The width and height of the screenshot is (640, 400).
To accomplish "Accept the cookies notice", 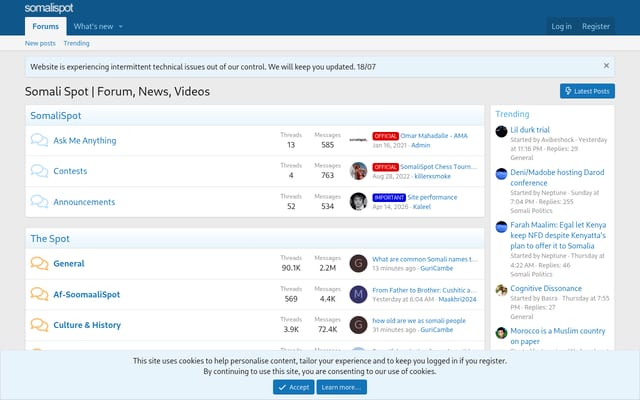I will coord(293,387).
